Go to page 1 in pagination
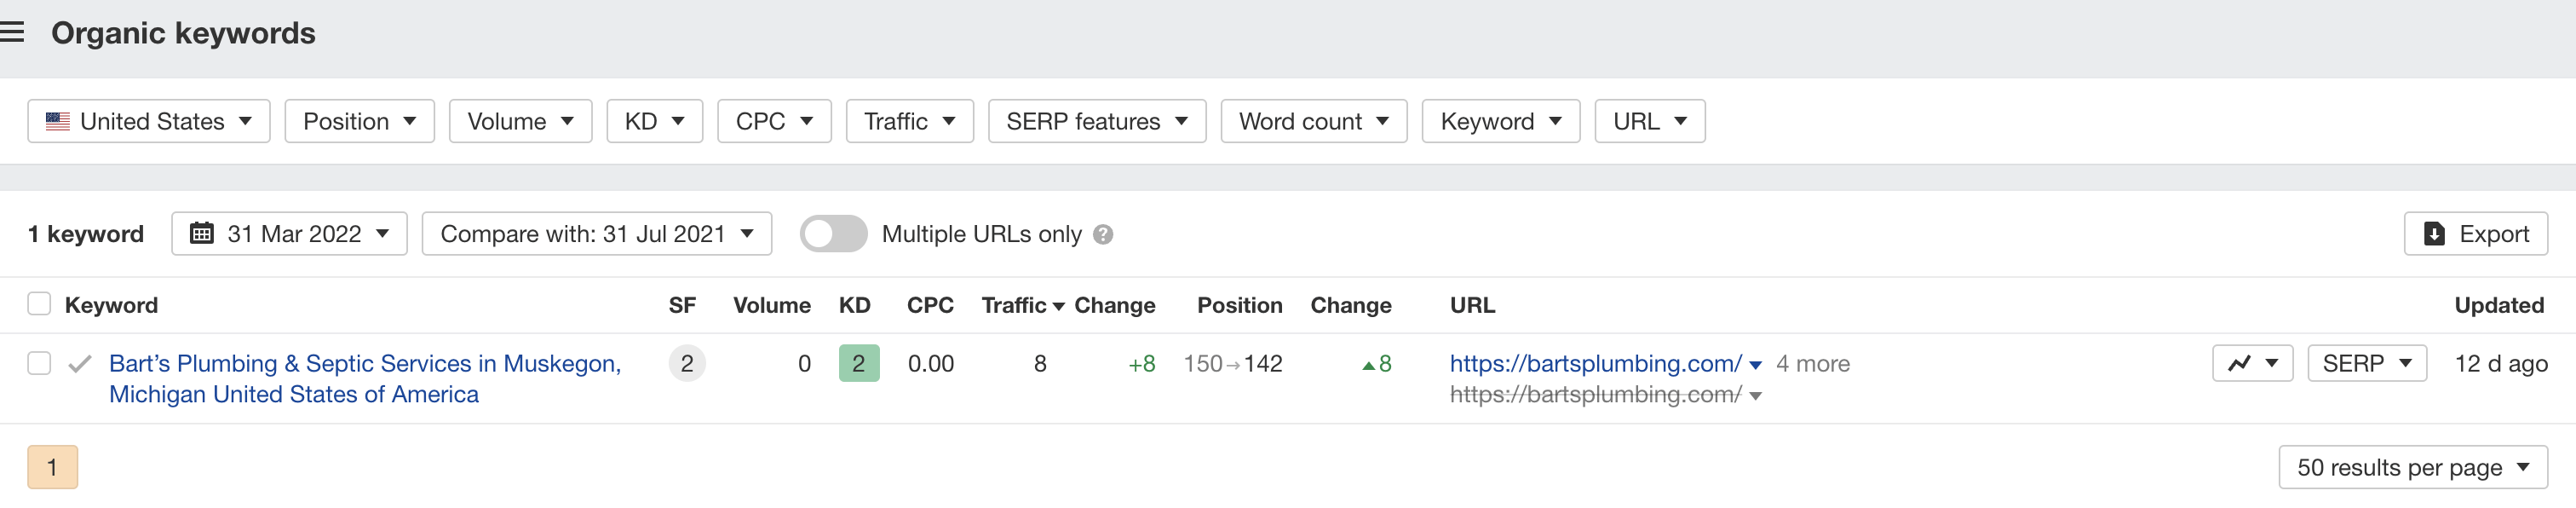 click(52, 467)
